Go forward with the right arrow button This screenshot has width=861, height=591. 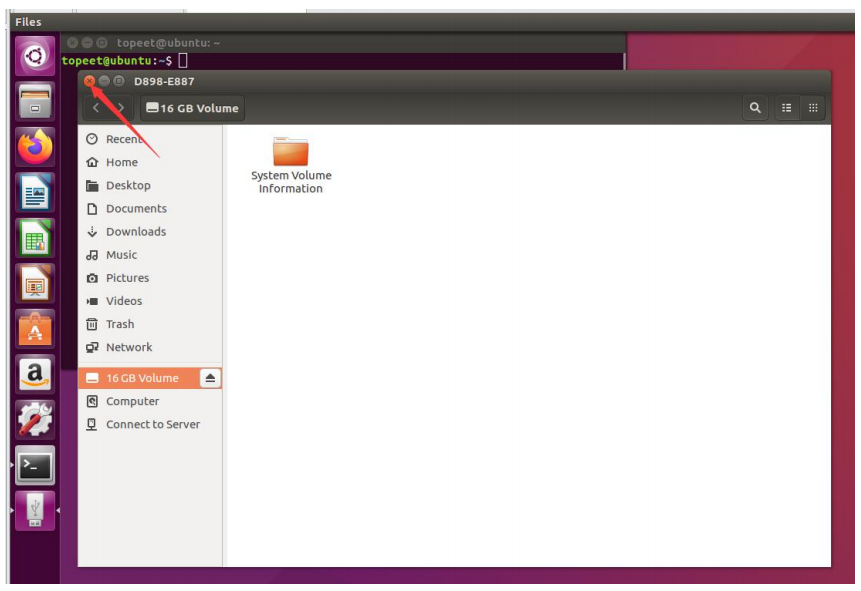click(x=121, y=108)
